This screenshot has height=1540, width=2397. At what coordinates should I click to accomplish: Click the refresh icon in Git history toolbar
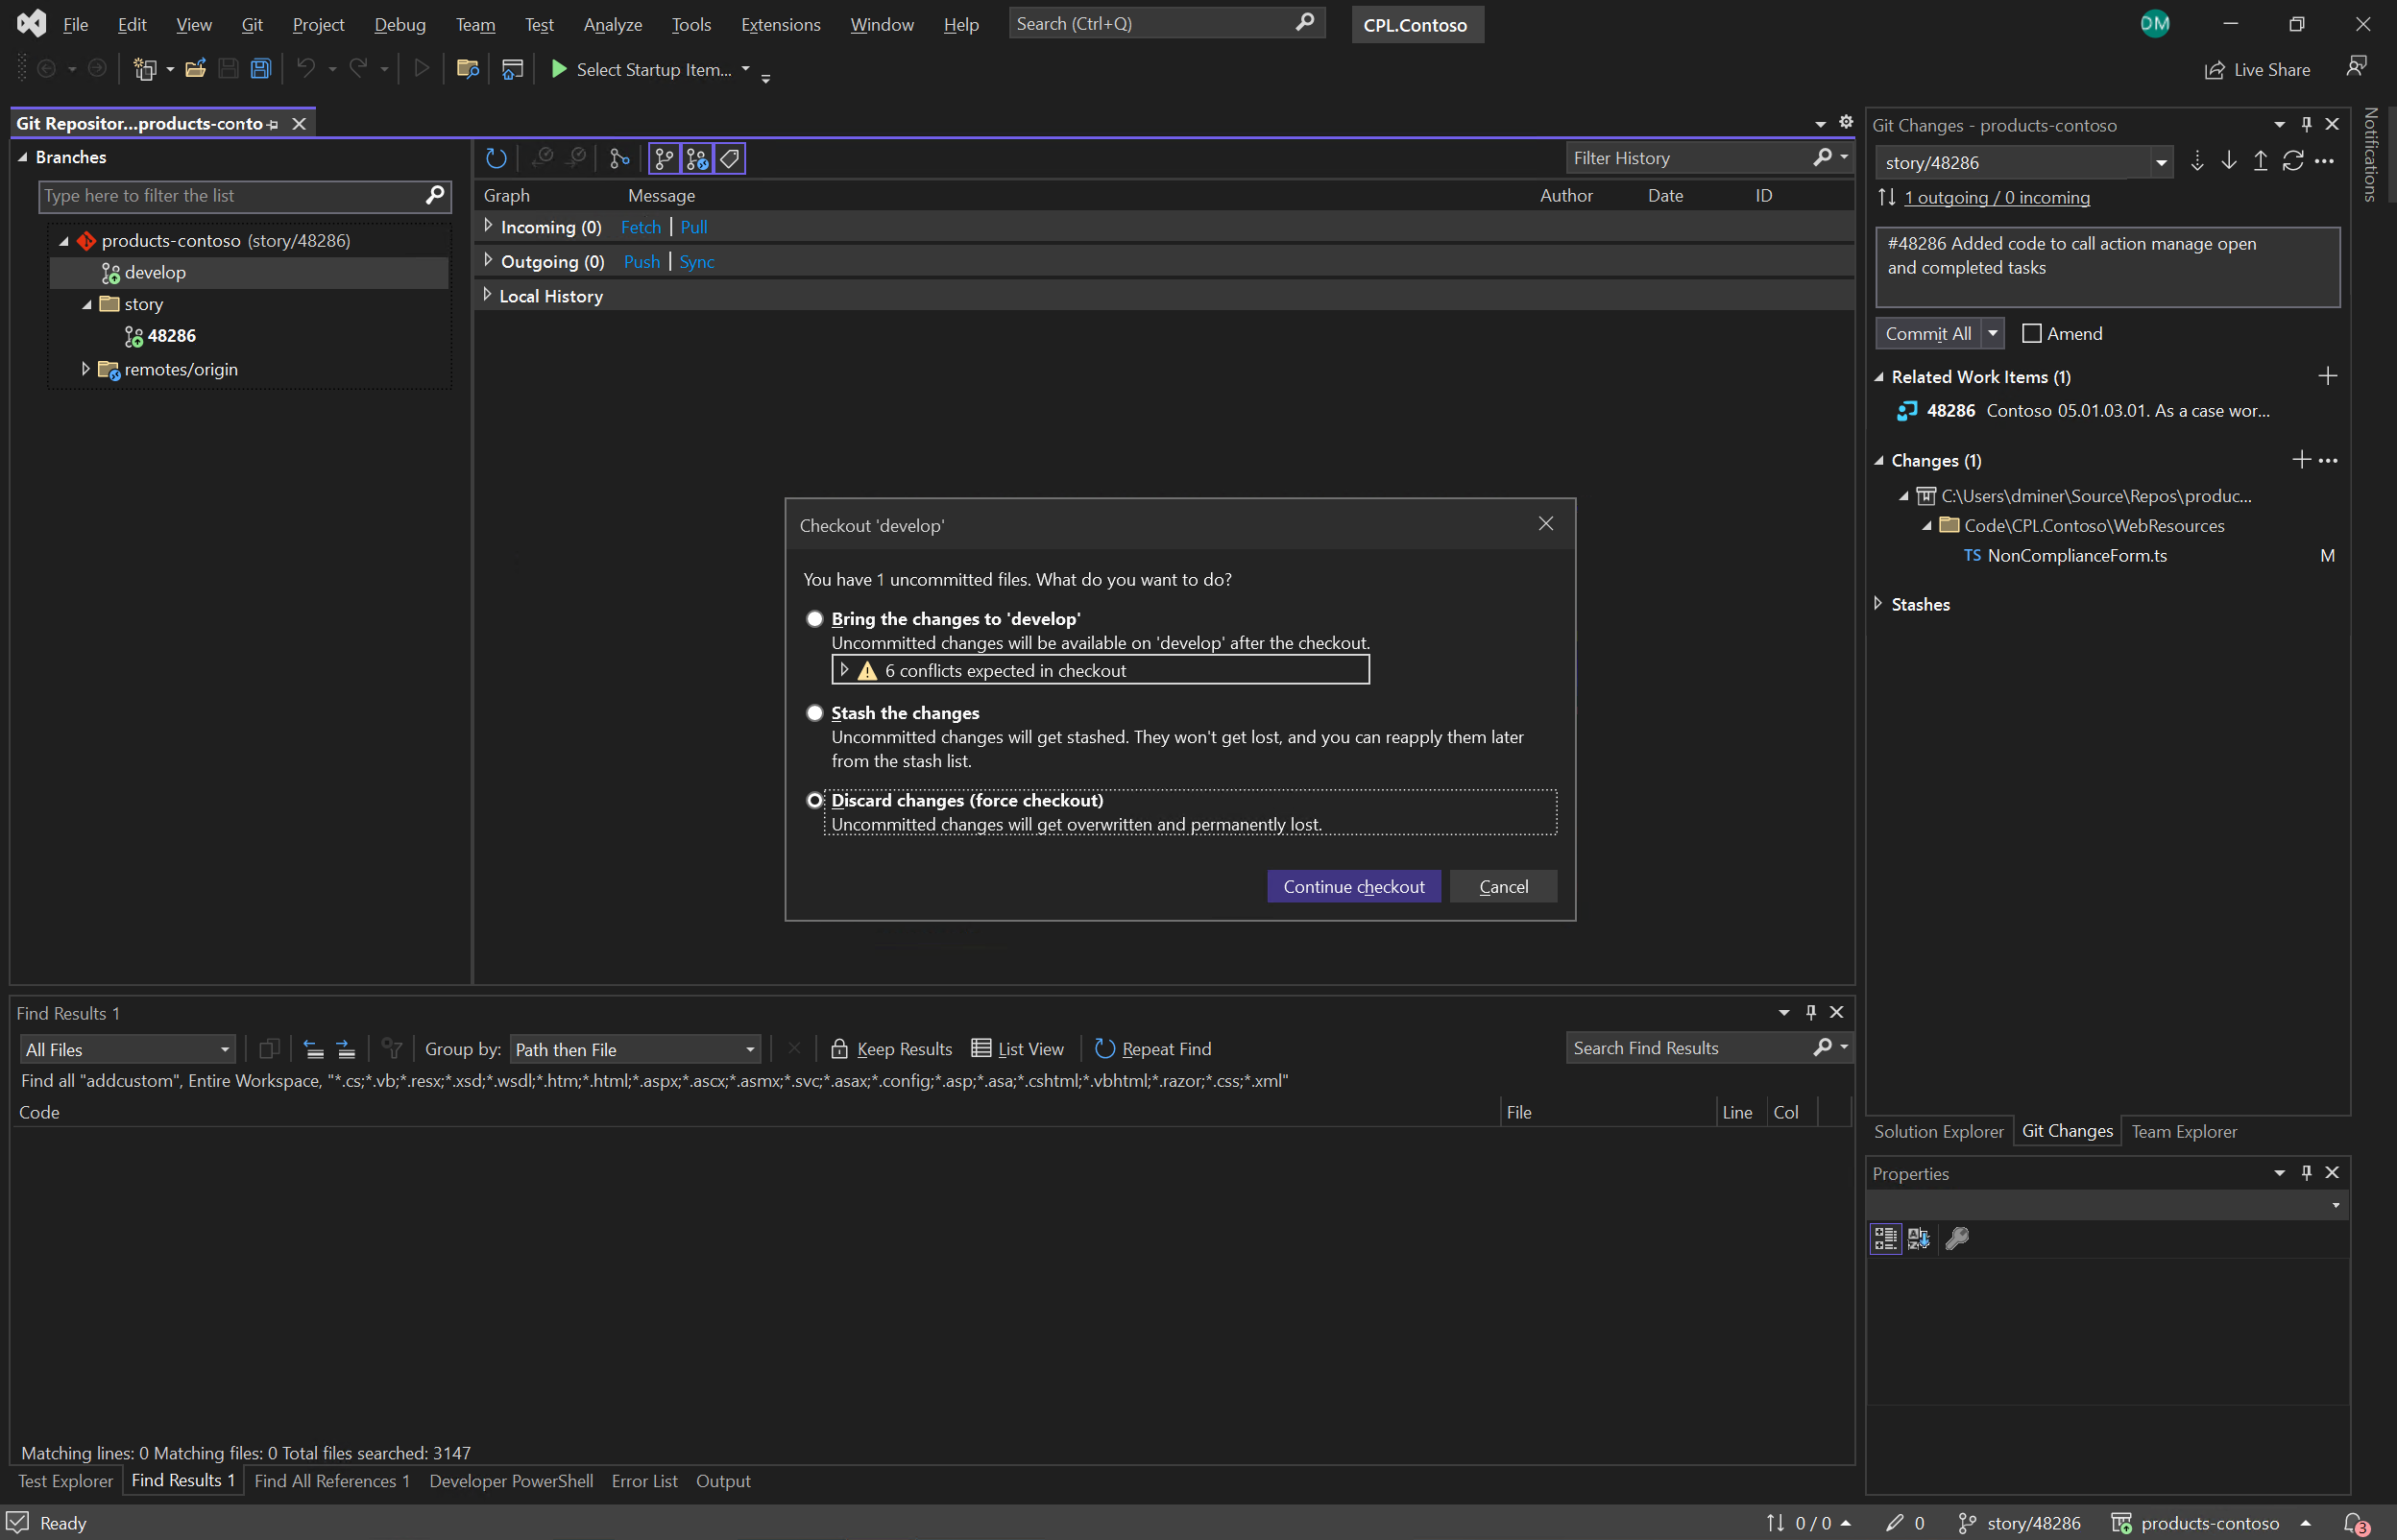496,158
